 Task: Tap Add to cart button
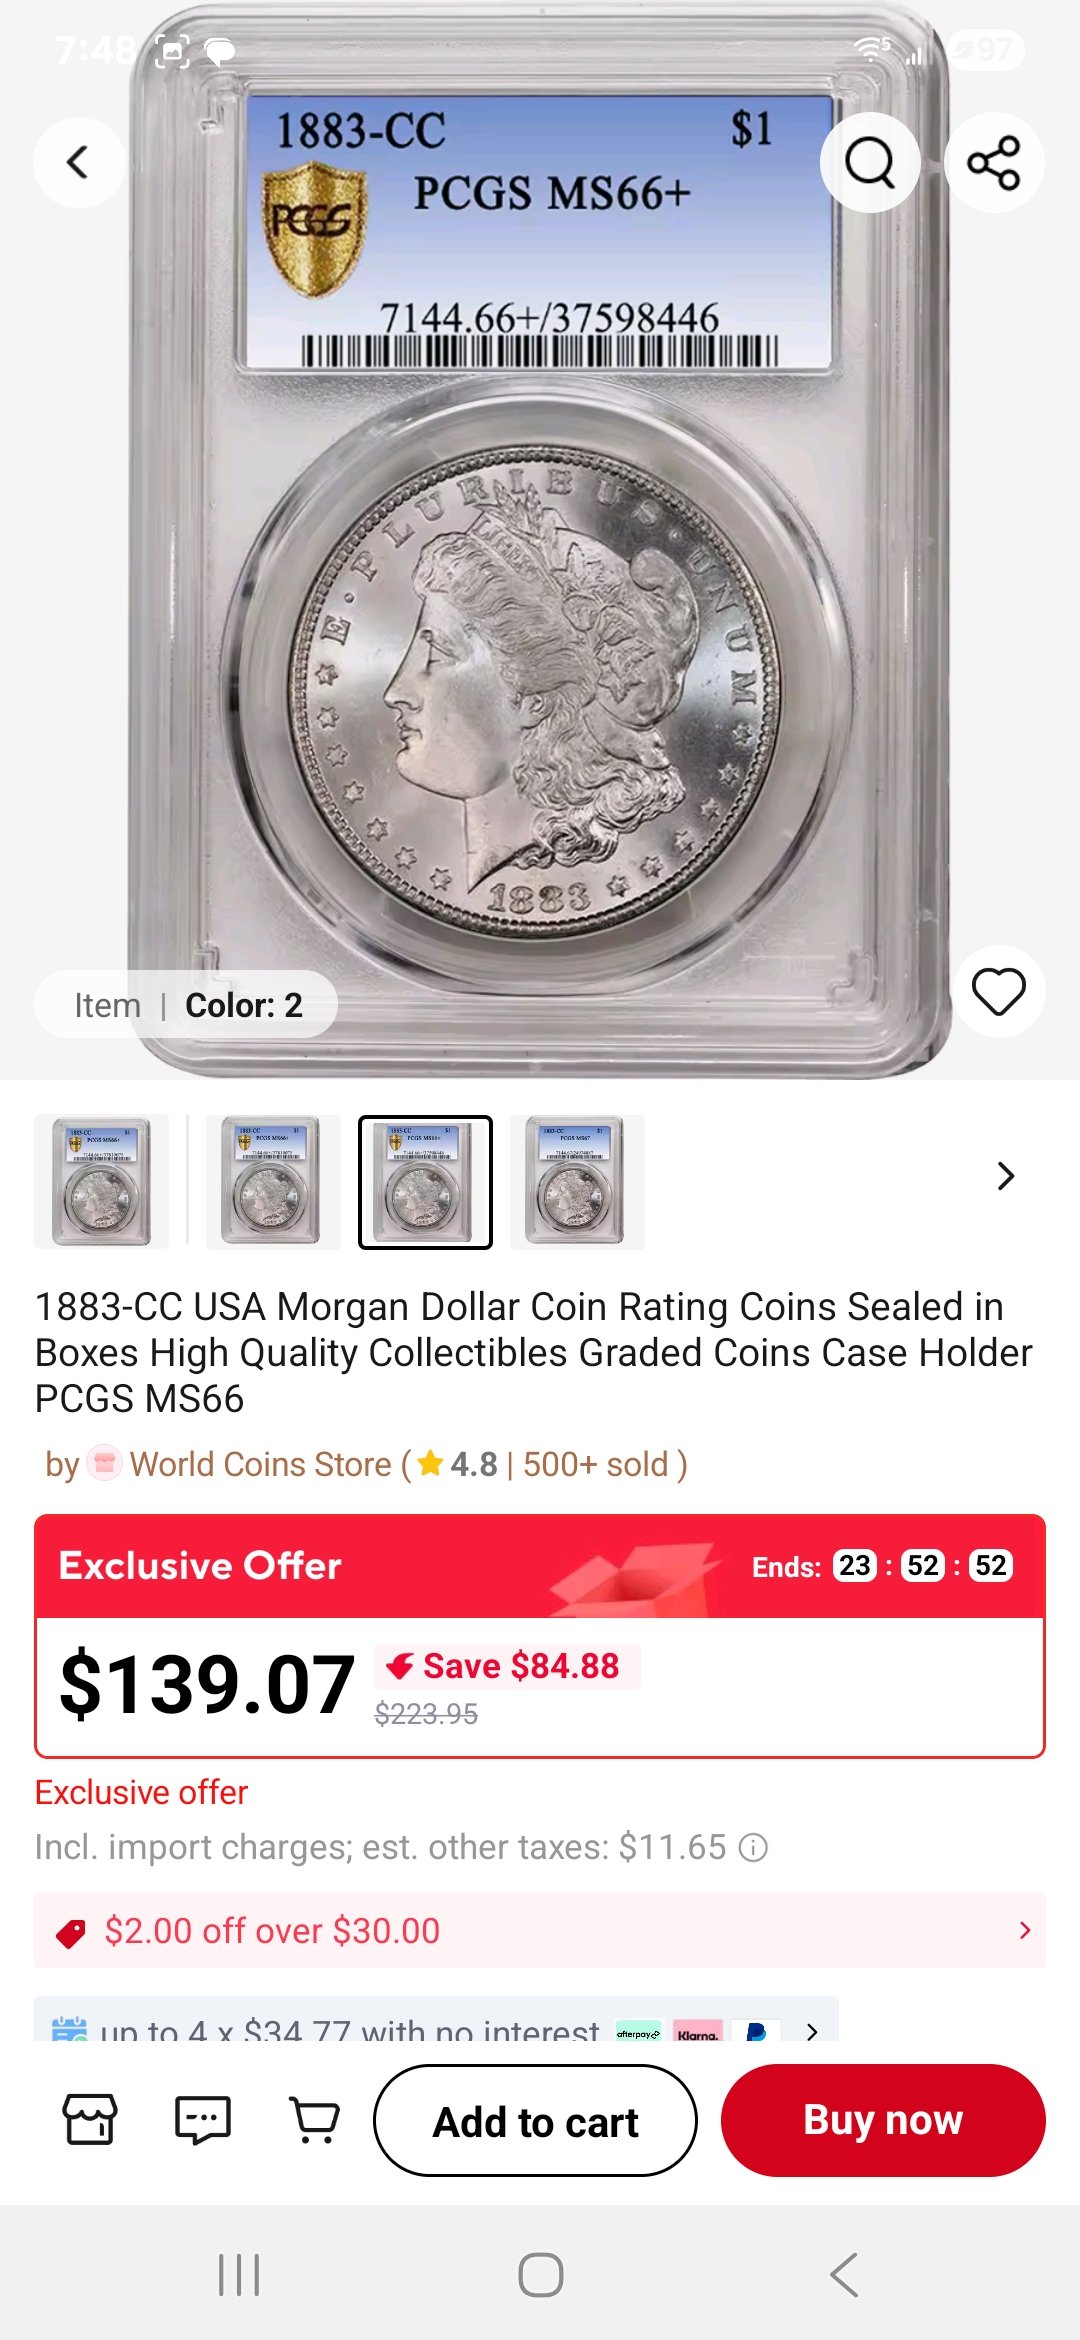coord(535,2120)
